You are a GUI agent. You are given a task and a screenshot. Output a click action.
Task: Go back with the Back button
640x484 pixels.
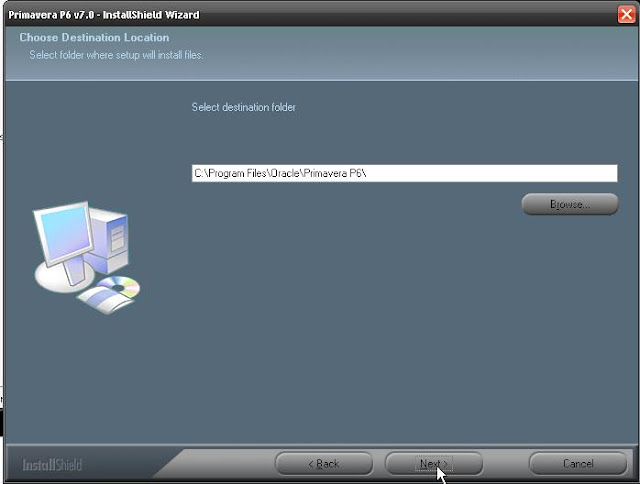(x=324, y=464)
